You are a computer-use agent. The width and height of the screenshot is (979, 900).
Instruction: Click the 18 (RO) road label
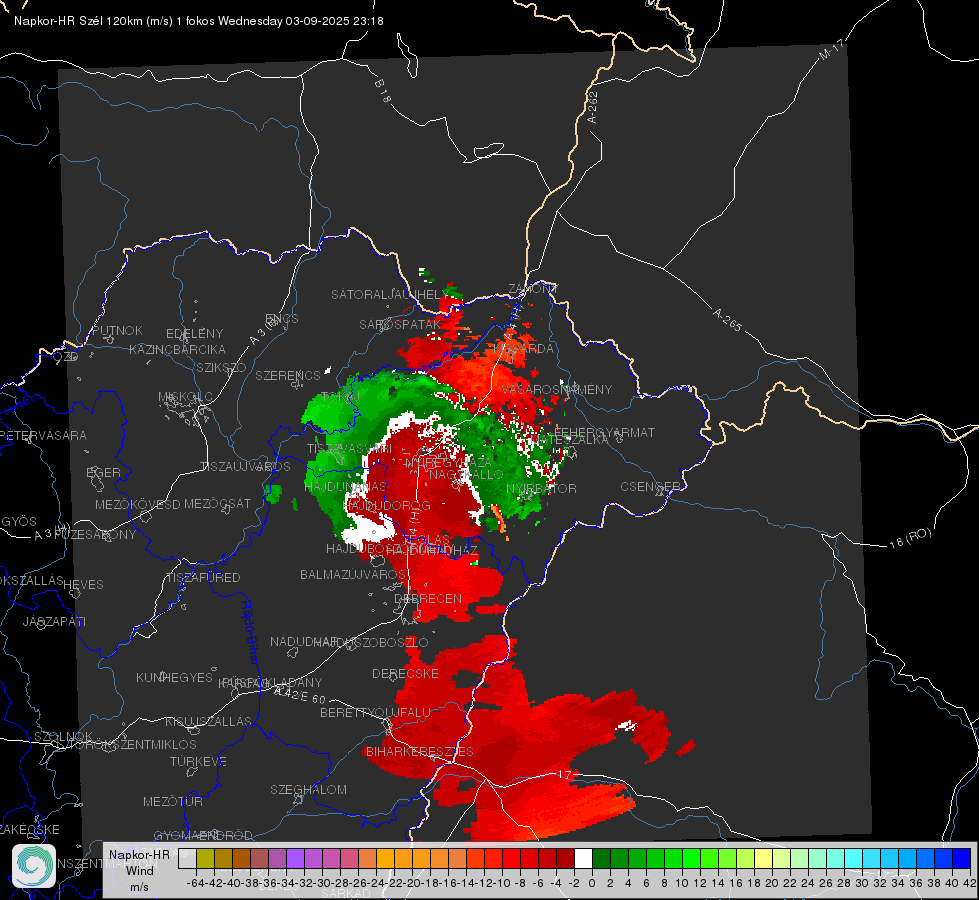coord(910,538)
